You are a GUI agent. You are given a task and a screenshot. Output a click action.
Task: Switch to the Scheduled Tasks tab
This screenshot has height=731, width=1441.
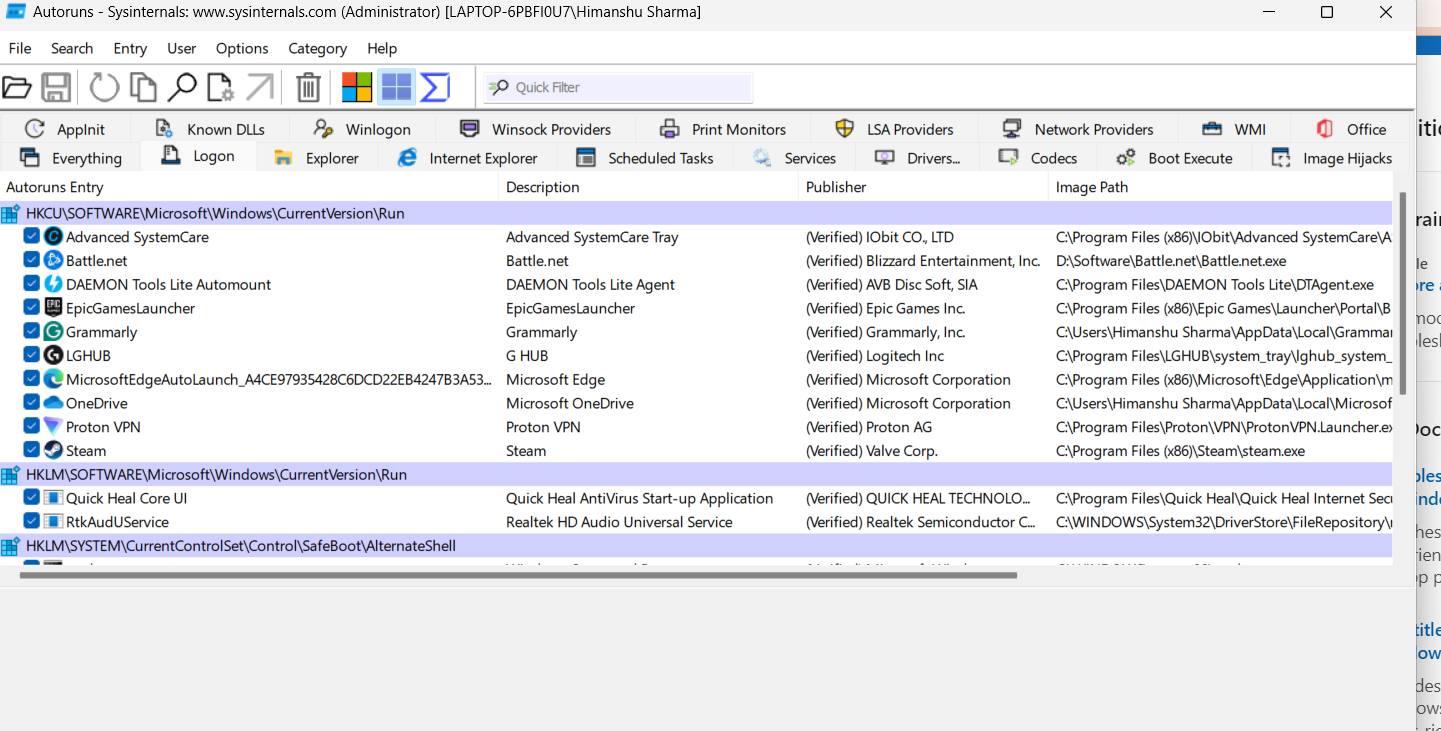[x=646, y=158]
